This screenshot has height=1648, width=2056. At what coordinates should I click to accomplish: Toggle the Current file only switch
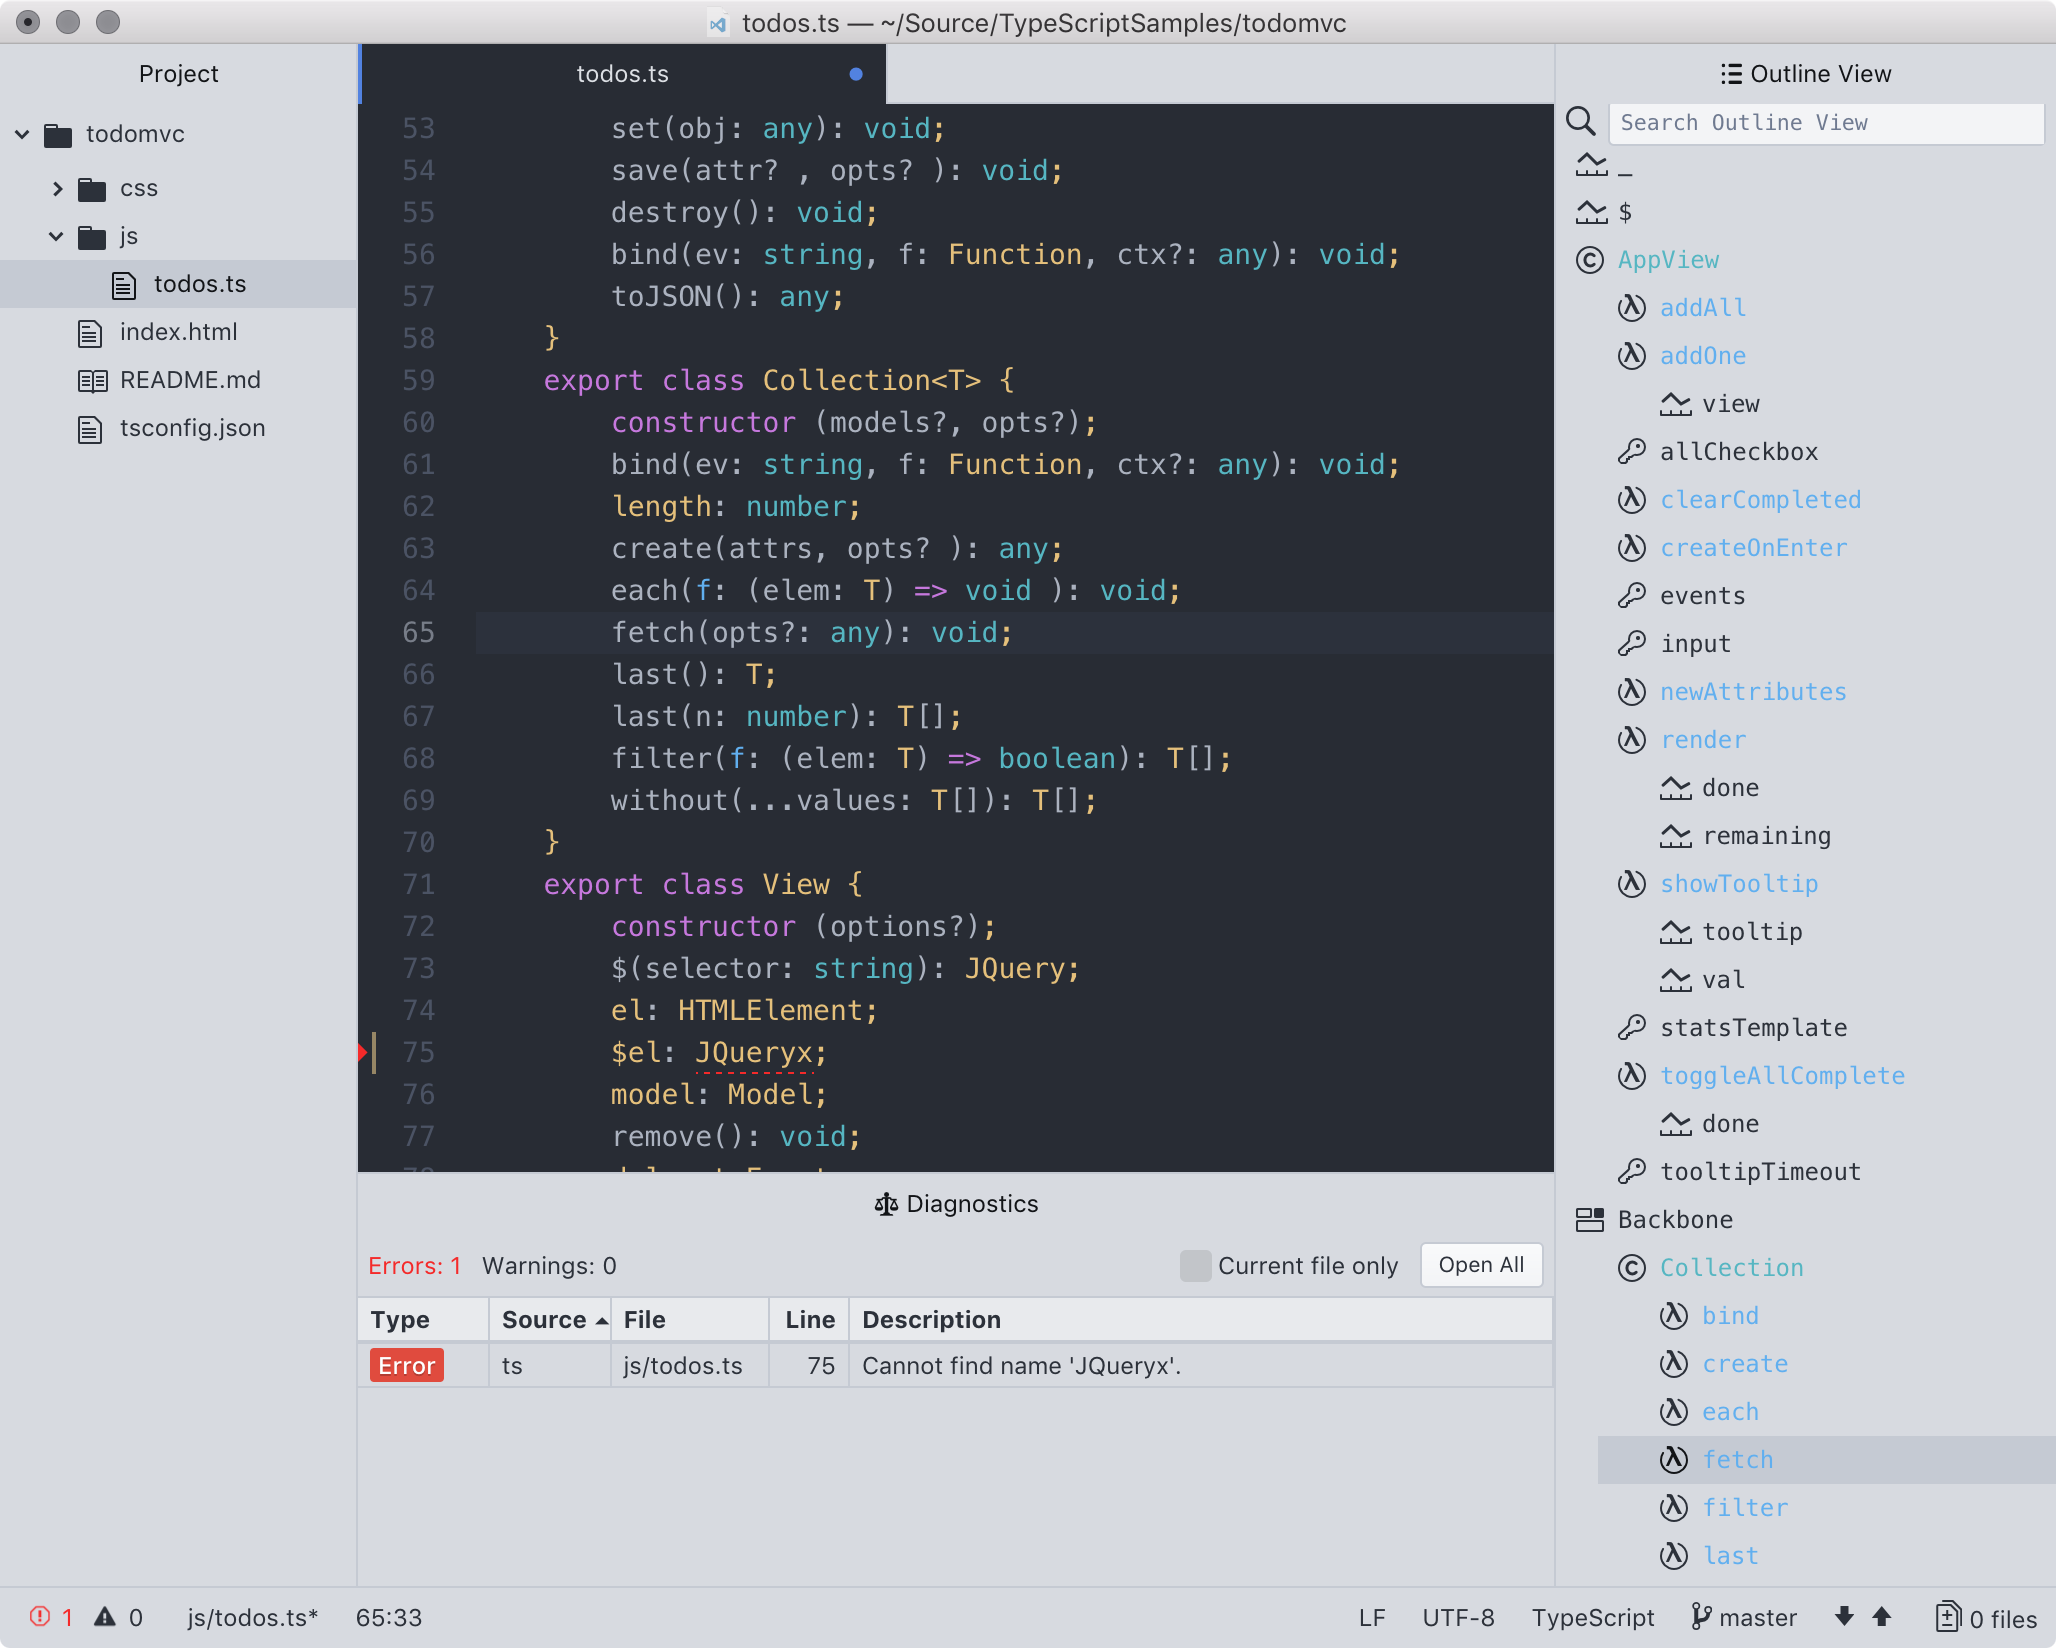click(1192, 1265)
